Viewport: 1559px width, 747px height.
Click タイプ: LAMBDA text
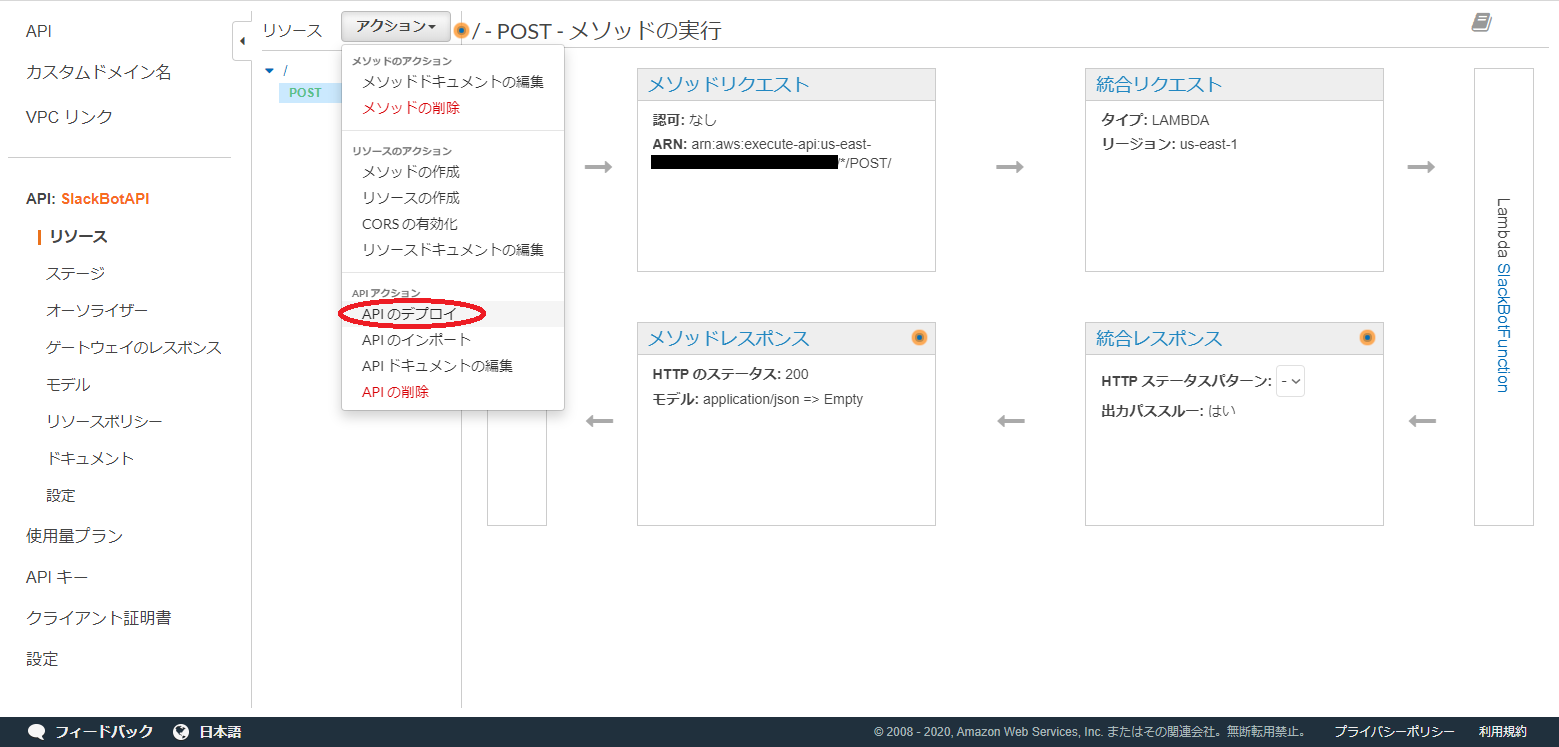[1155, 120]
